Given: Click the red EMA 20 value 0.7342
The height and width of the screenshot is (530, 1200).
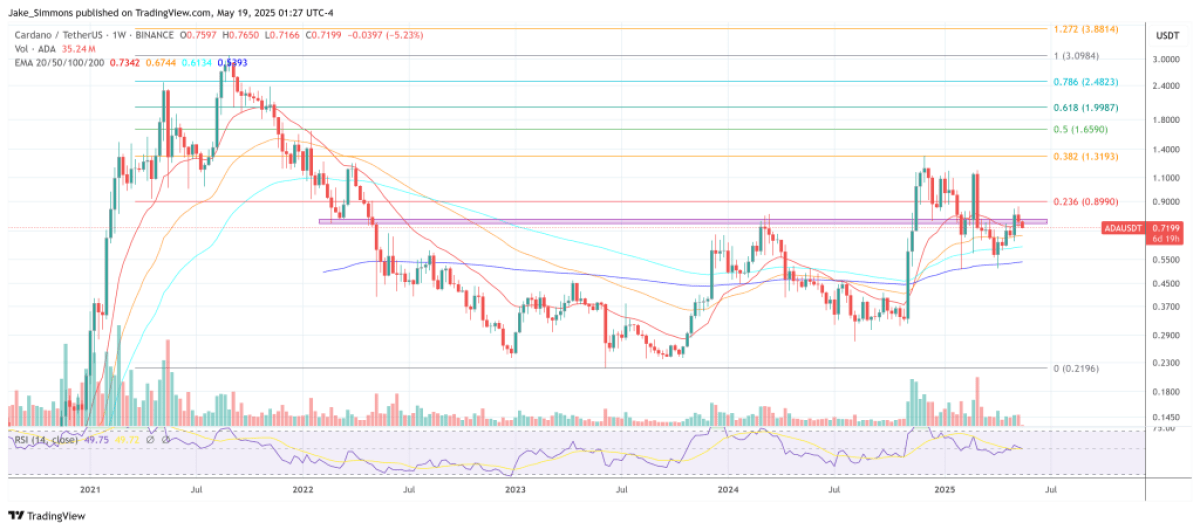Looking at the screenshot, I should tap(134, 62).
